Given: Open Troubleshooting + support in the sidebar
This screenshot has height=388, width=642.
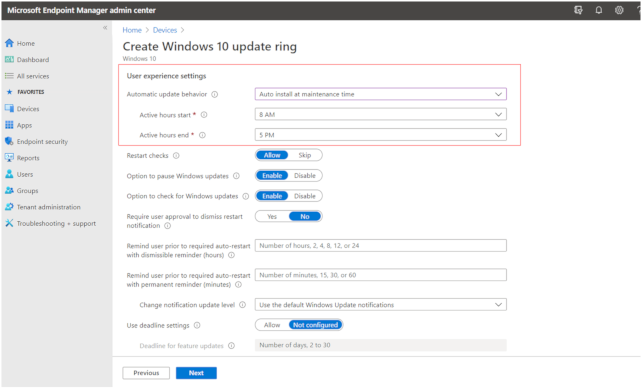Looking at the screenshot, I should (x=50, y=223).
